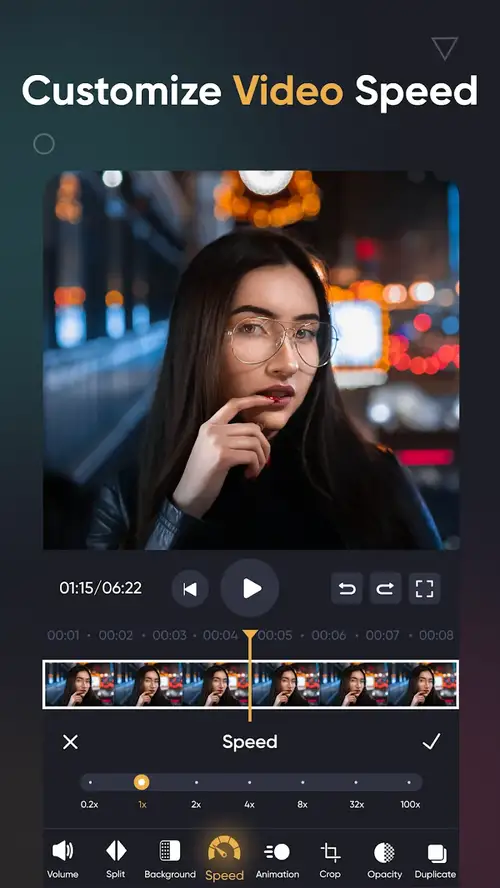Click the 00:07 timeline ruler mark
This screenshot has height=888, width=500.
382,635
